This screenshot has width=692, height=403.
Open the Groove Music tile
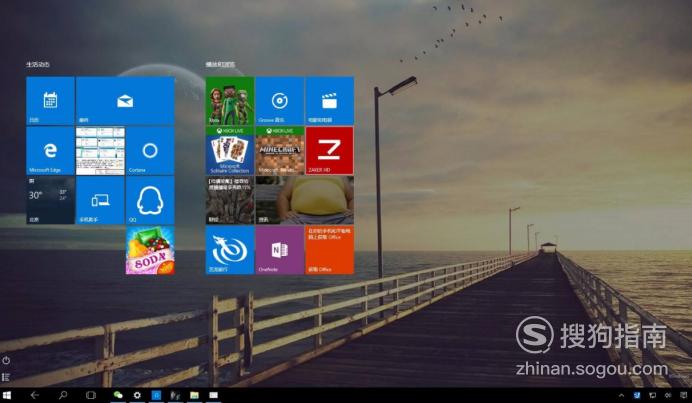(x=280, y=101)
